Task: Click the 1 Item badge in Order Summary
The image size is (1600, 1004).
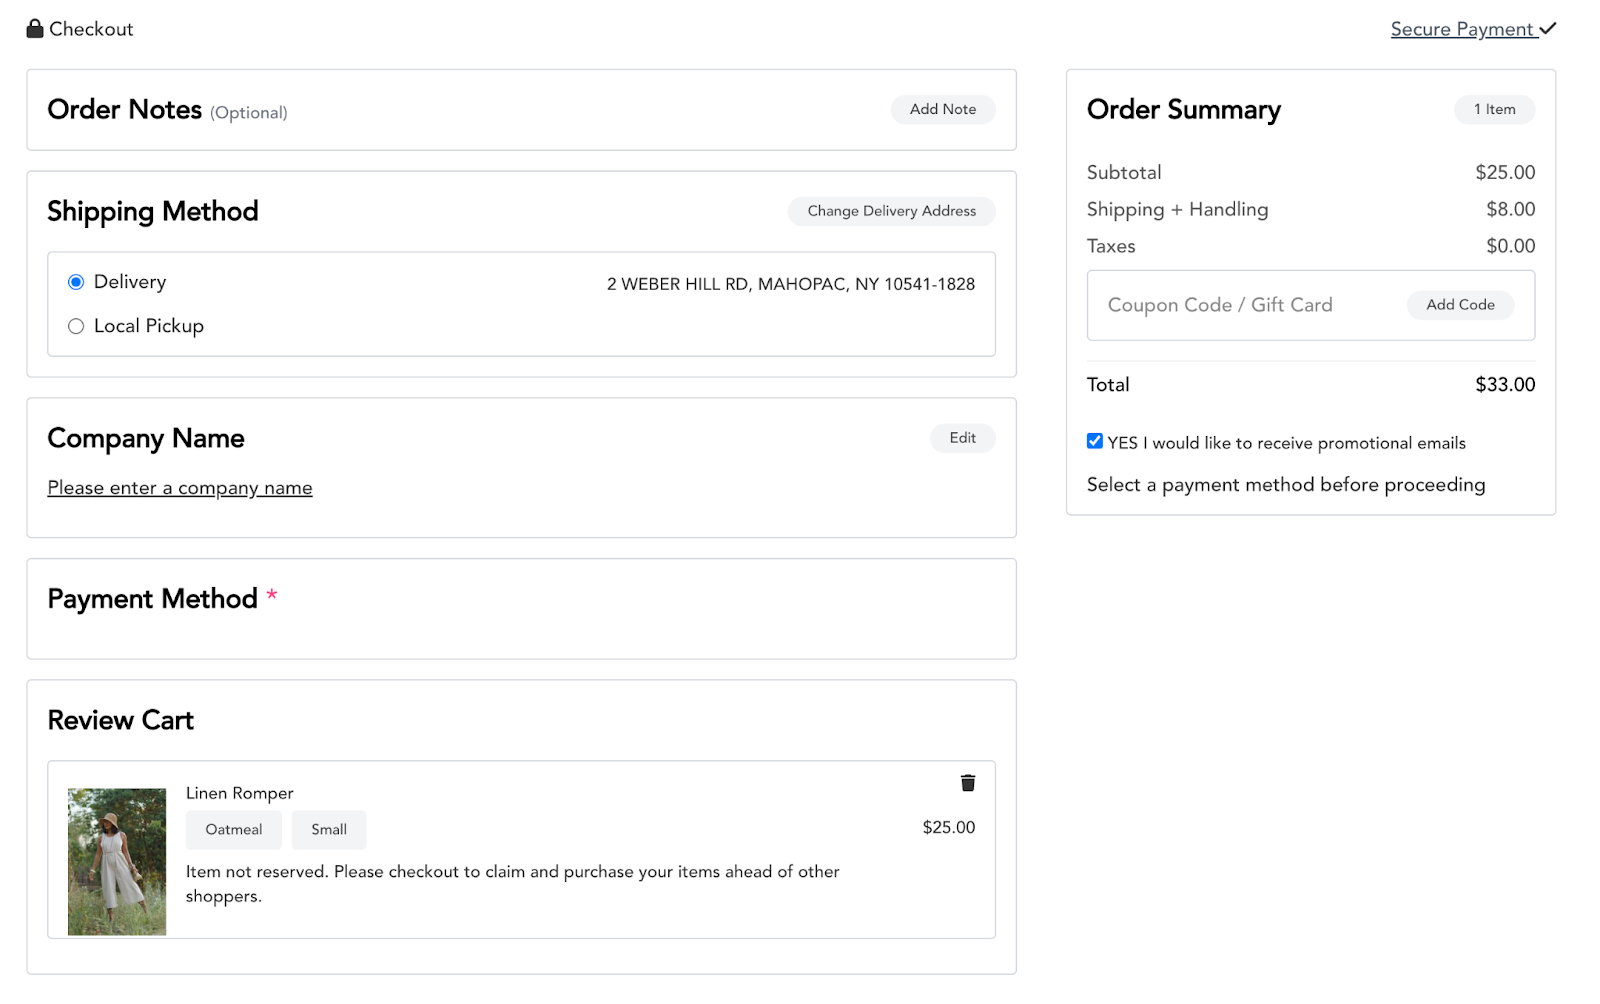Action: coord(1494,110)
